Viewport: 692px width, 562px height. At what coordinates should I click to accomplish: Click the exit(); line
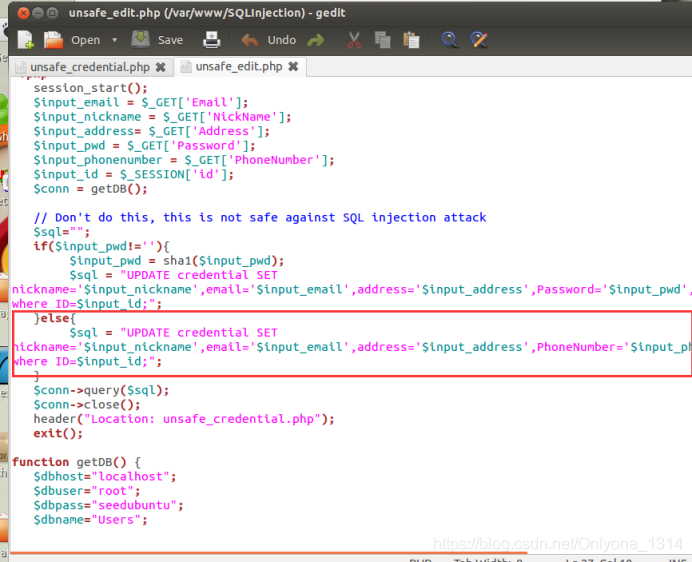click(58, 434)
